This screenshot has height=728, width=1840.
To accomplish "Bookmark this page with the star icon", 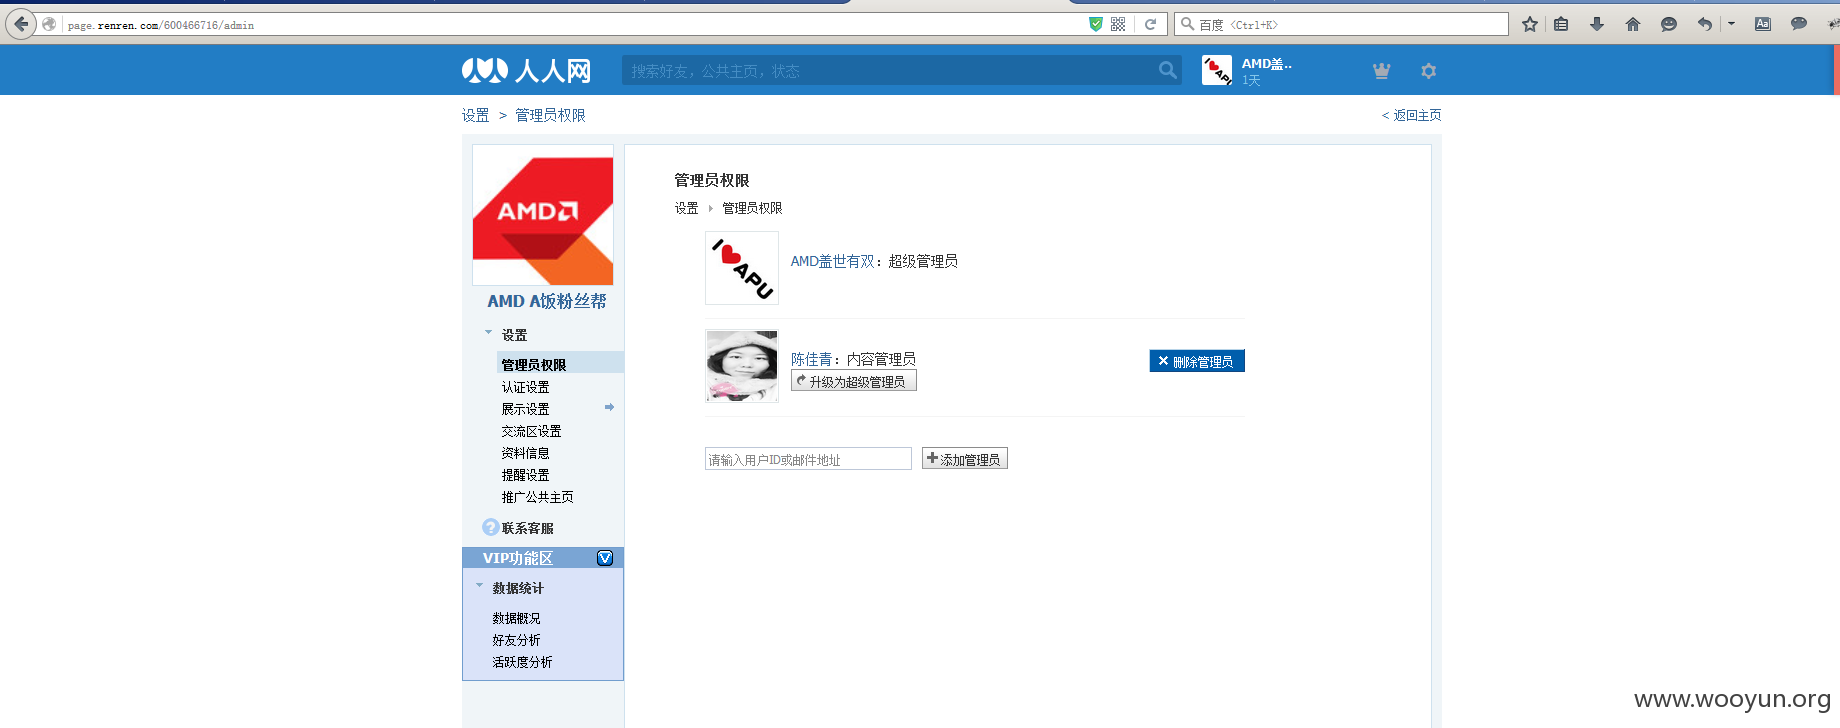I will [1530, 24].
